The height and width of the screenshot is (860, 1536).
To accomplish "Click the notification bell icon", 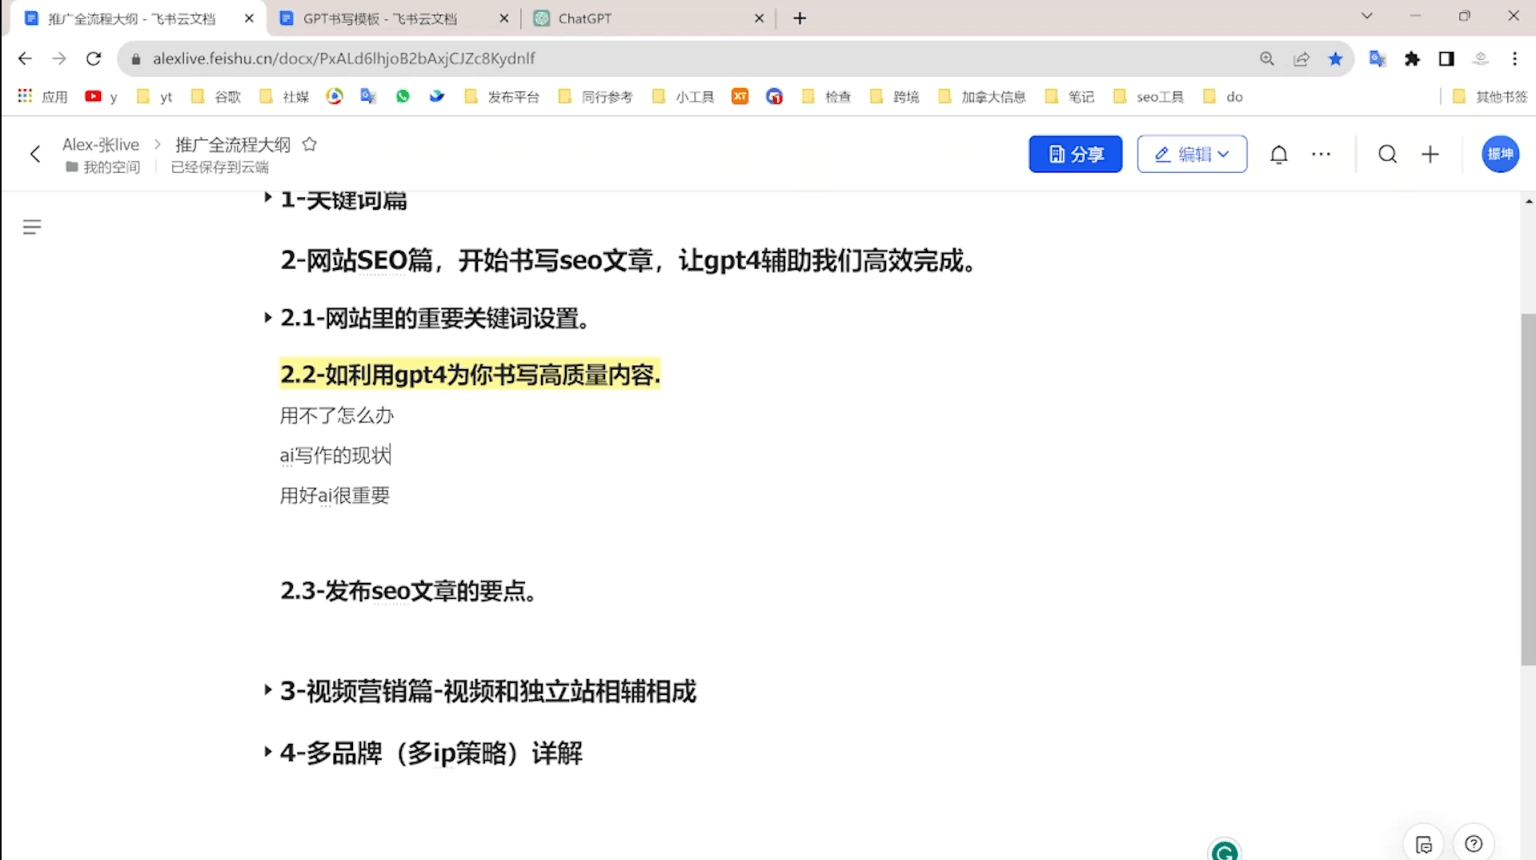I will pyautogui.click(x=1278, y=154).
